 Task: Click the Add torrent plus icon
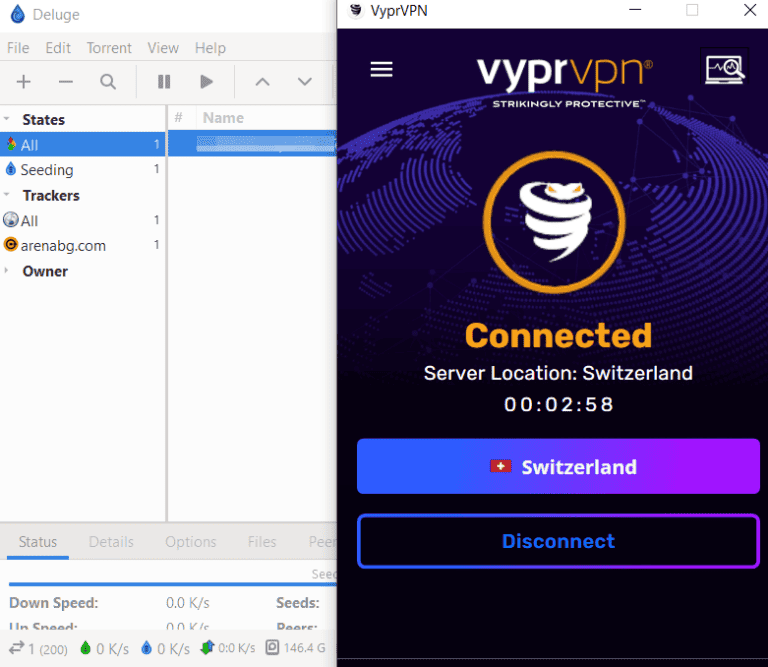coord(24,82)
